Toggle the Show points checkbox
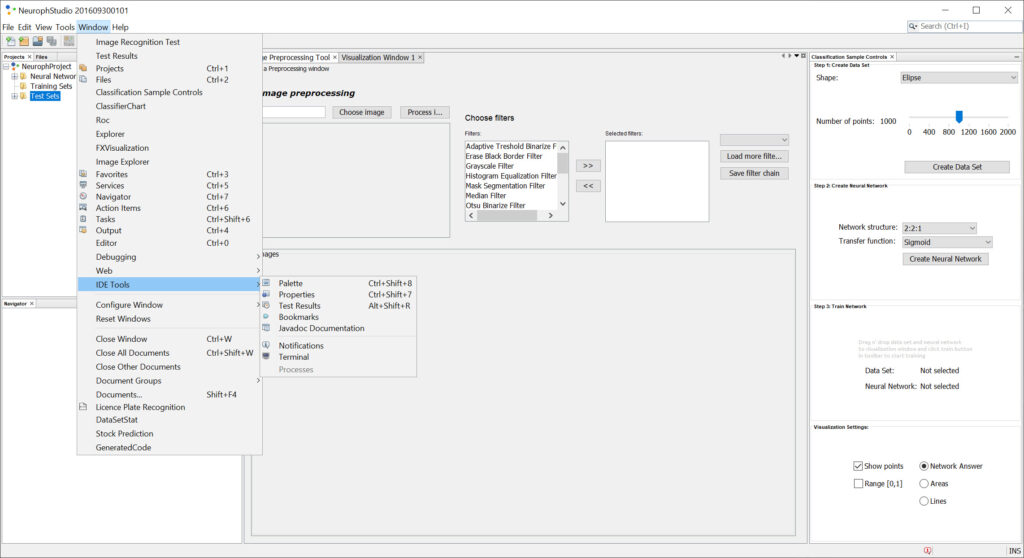 point(858,466)
